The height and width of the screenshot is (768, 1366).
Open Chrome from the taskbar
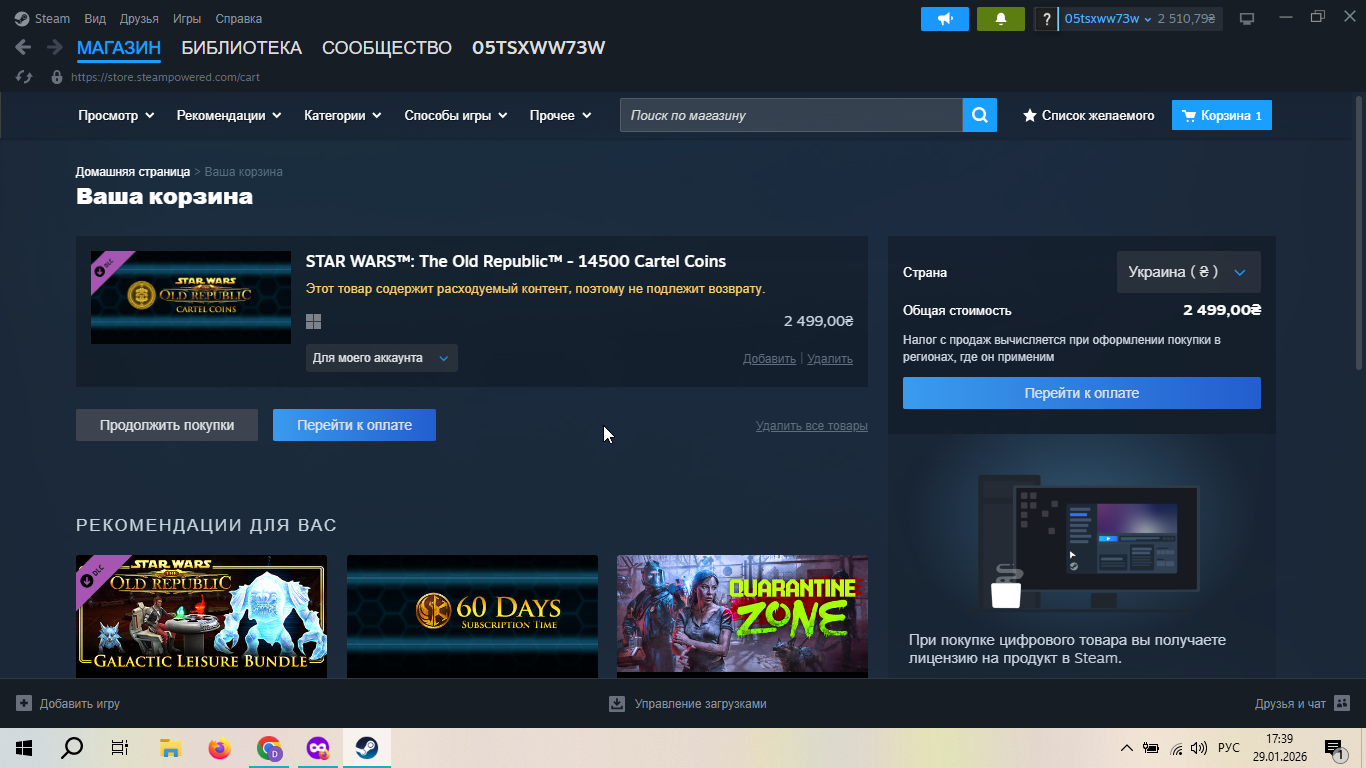pyautogui.click(x=269, y=748)
